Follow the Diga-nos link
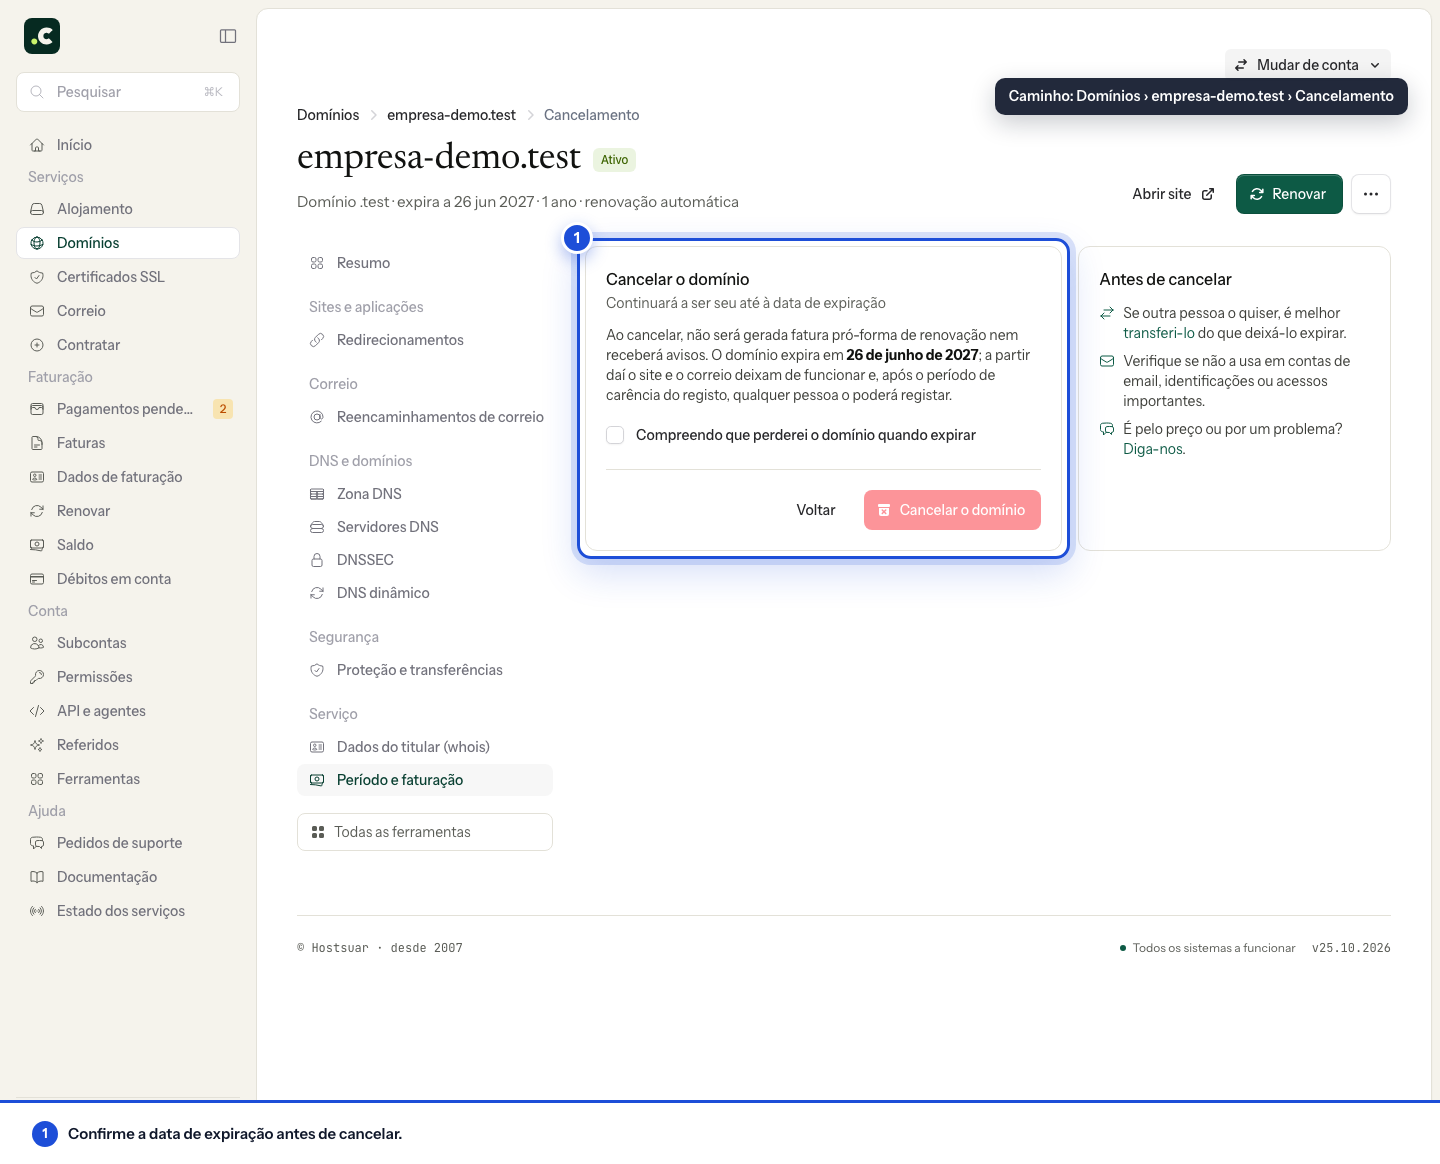The height and width of the screenshot is (1164, 1440). click(1153, 449)
